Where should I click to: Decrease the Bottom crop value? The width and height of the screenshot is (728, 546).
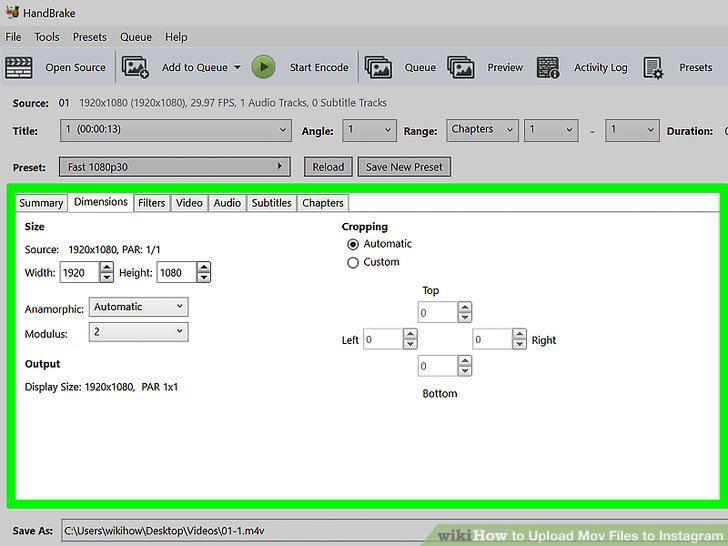click(464, 371)
